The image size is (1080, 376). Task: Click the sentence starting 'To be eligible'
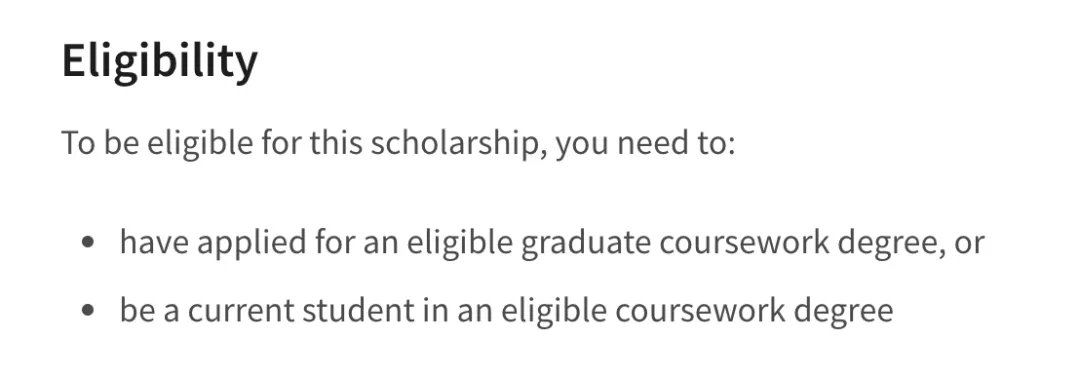tap(399, 143)
